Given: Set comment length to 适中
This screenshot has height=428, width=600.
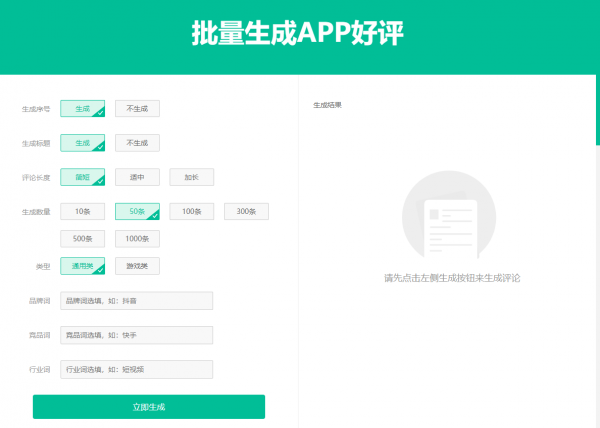Looking at the screenshot, I should [x=137, y=177].
